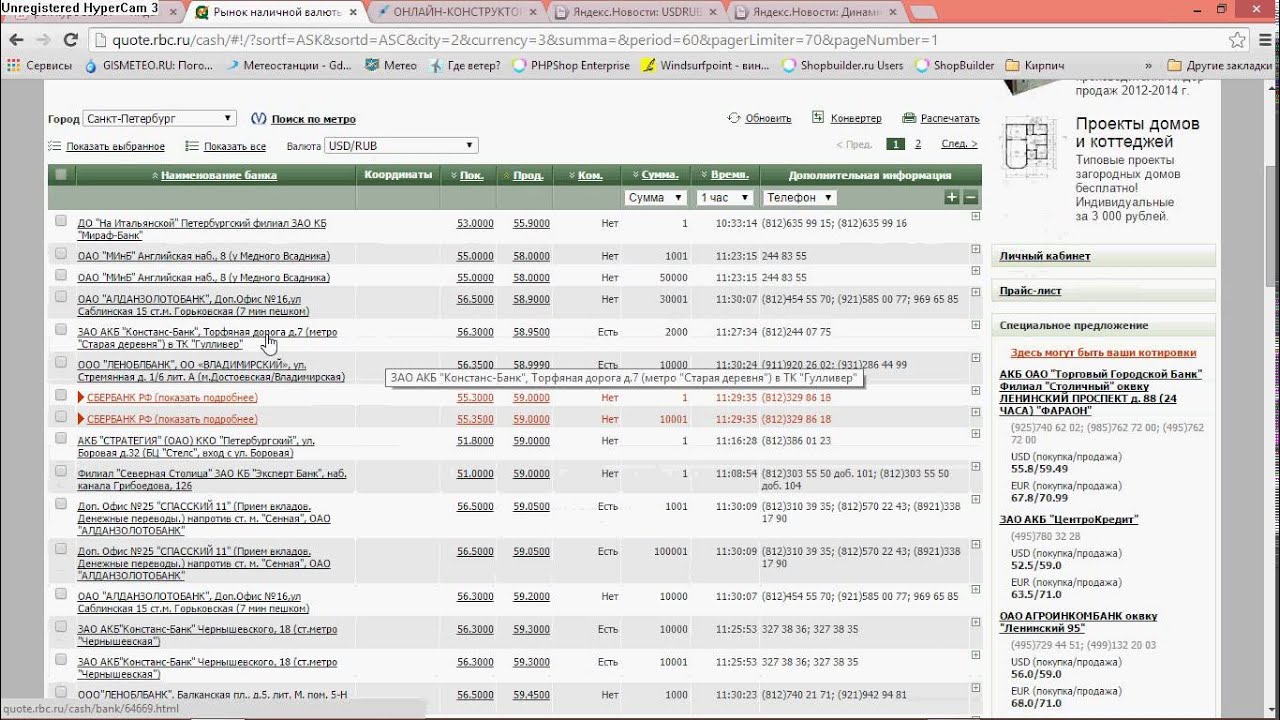Tick checkbox for АКБ СТРАТЕГИЯ row
Image resolution: width=1280 pixels, height=720 pixels.
(x=61, y=439)
